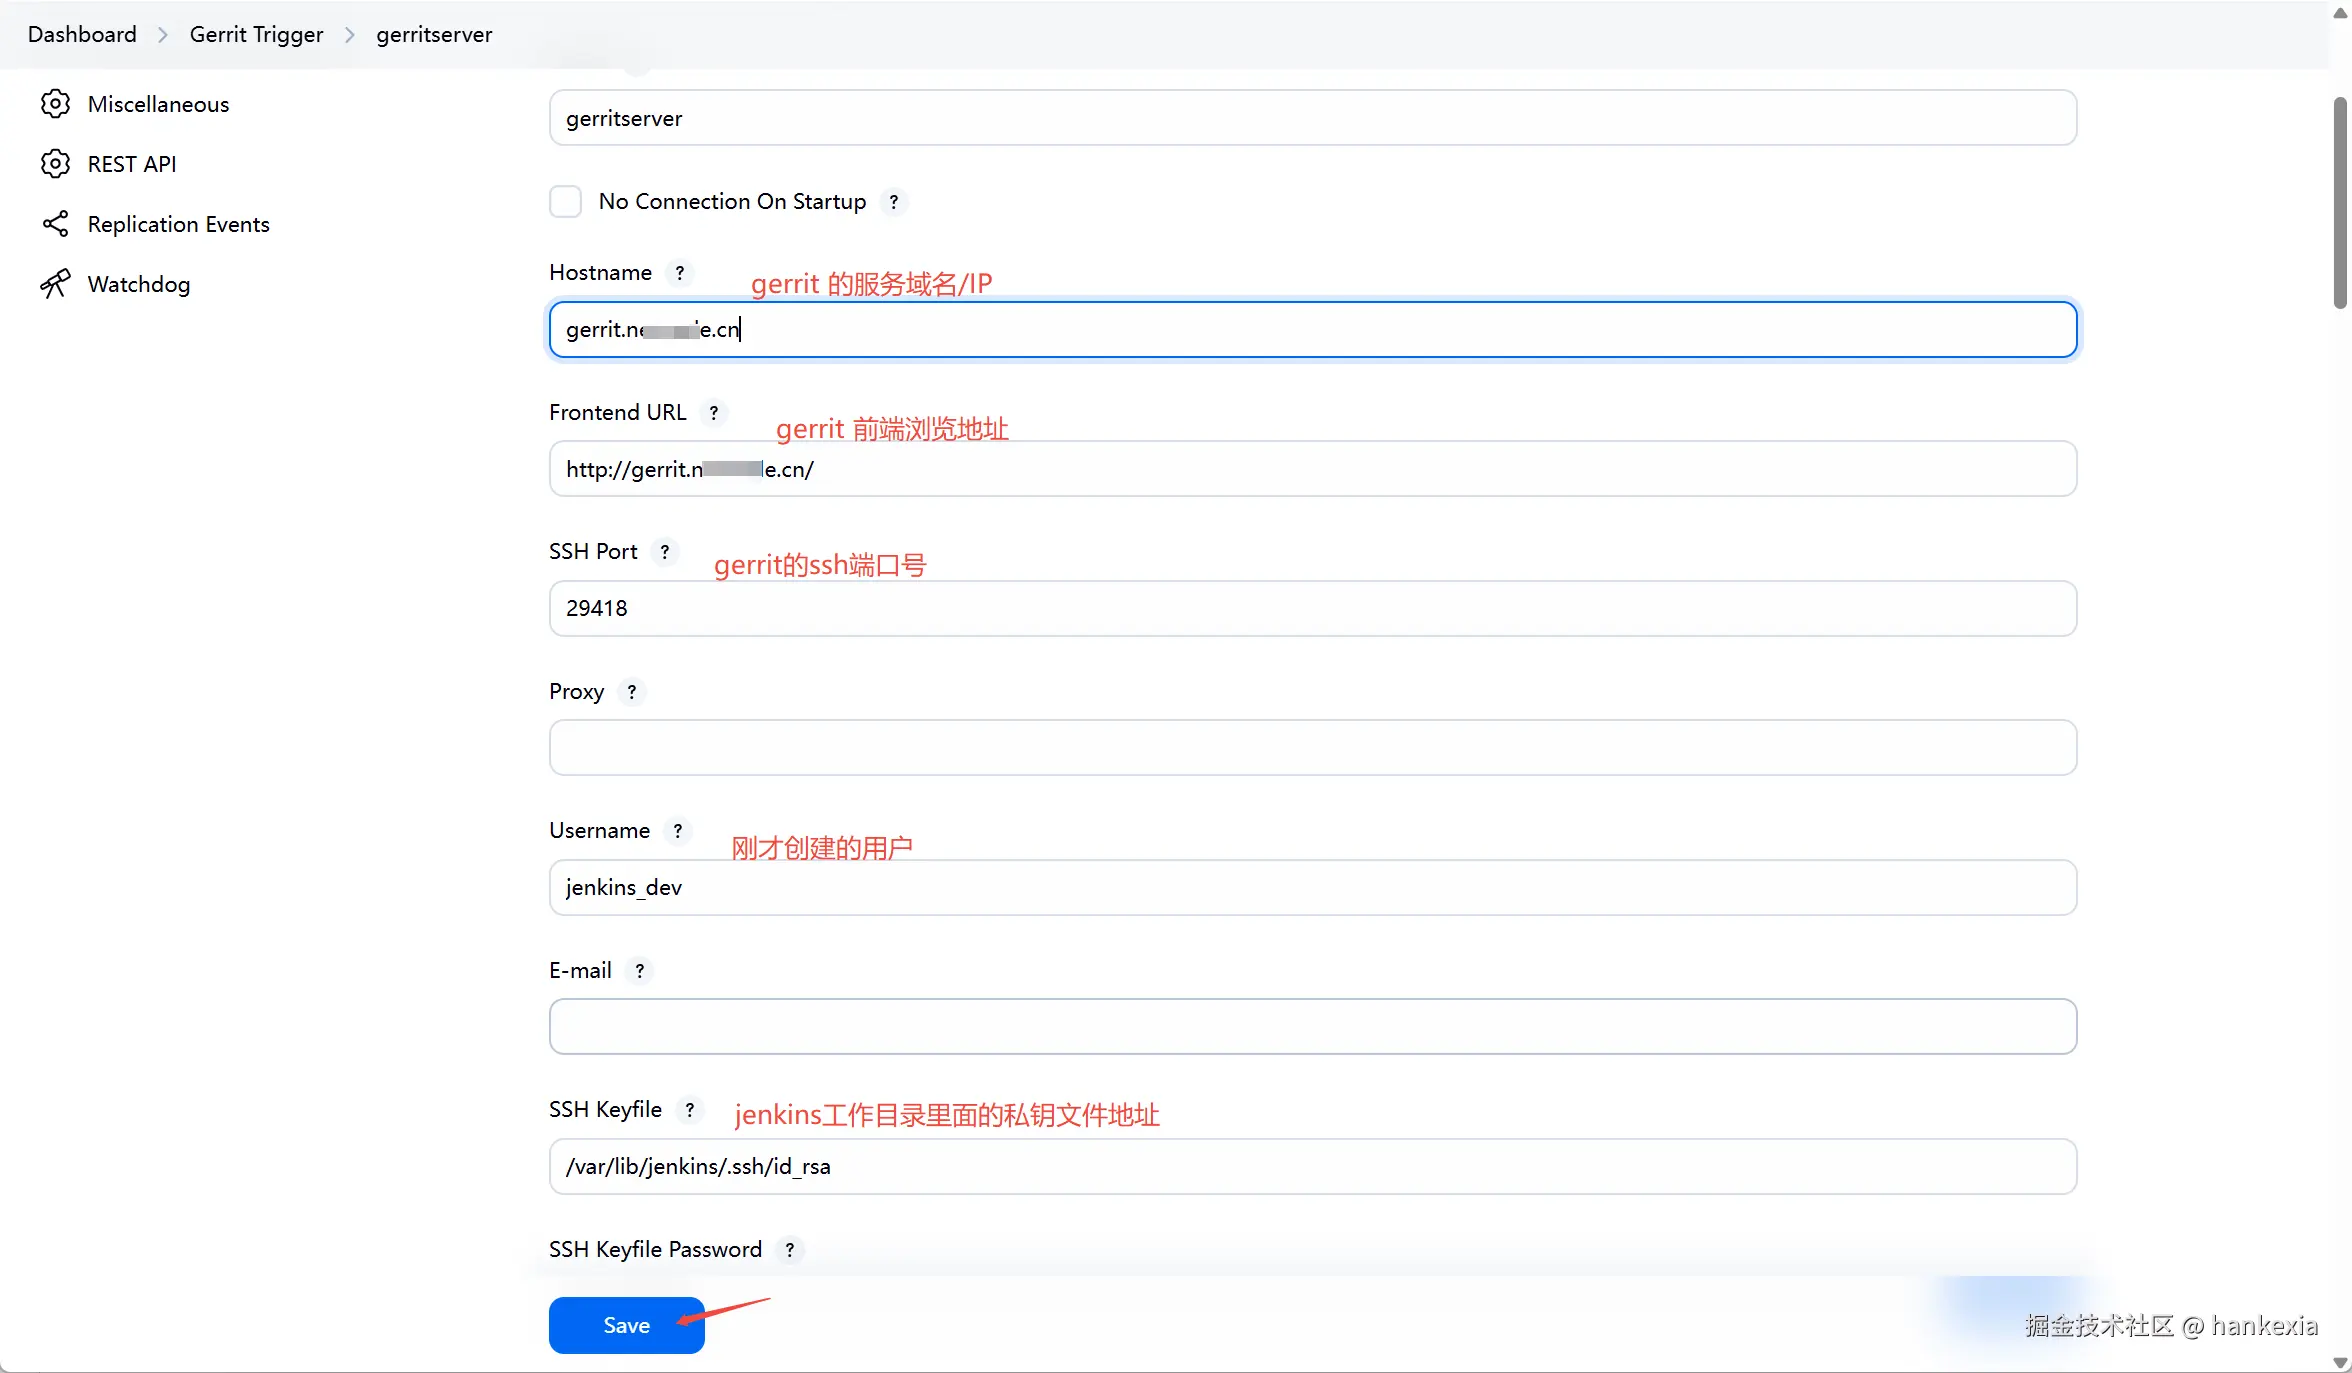The height and width of the screenshot is (1373, 2352).
Task: Open Replication Events sidebar item
Action: click(x=178, y=224)
